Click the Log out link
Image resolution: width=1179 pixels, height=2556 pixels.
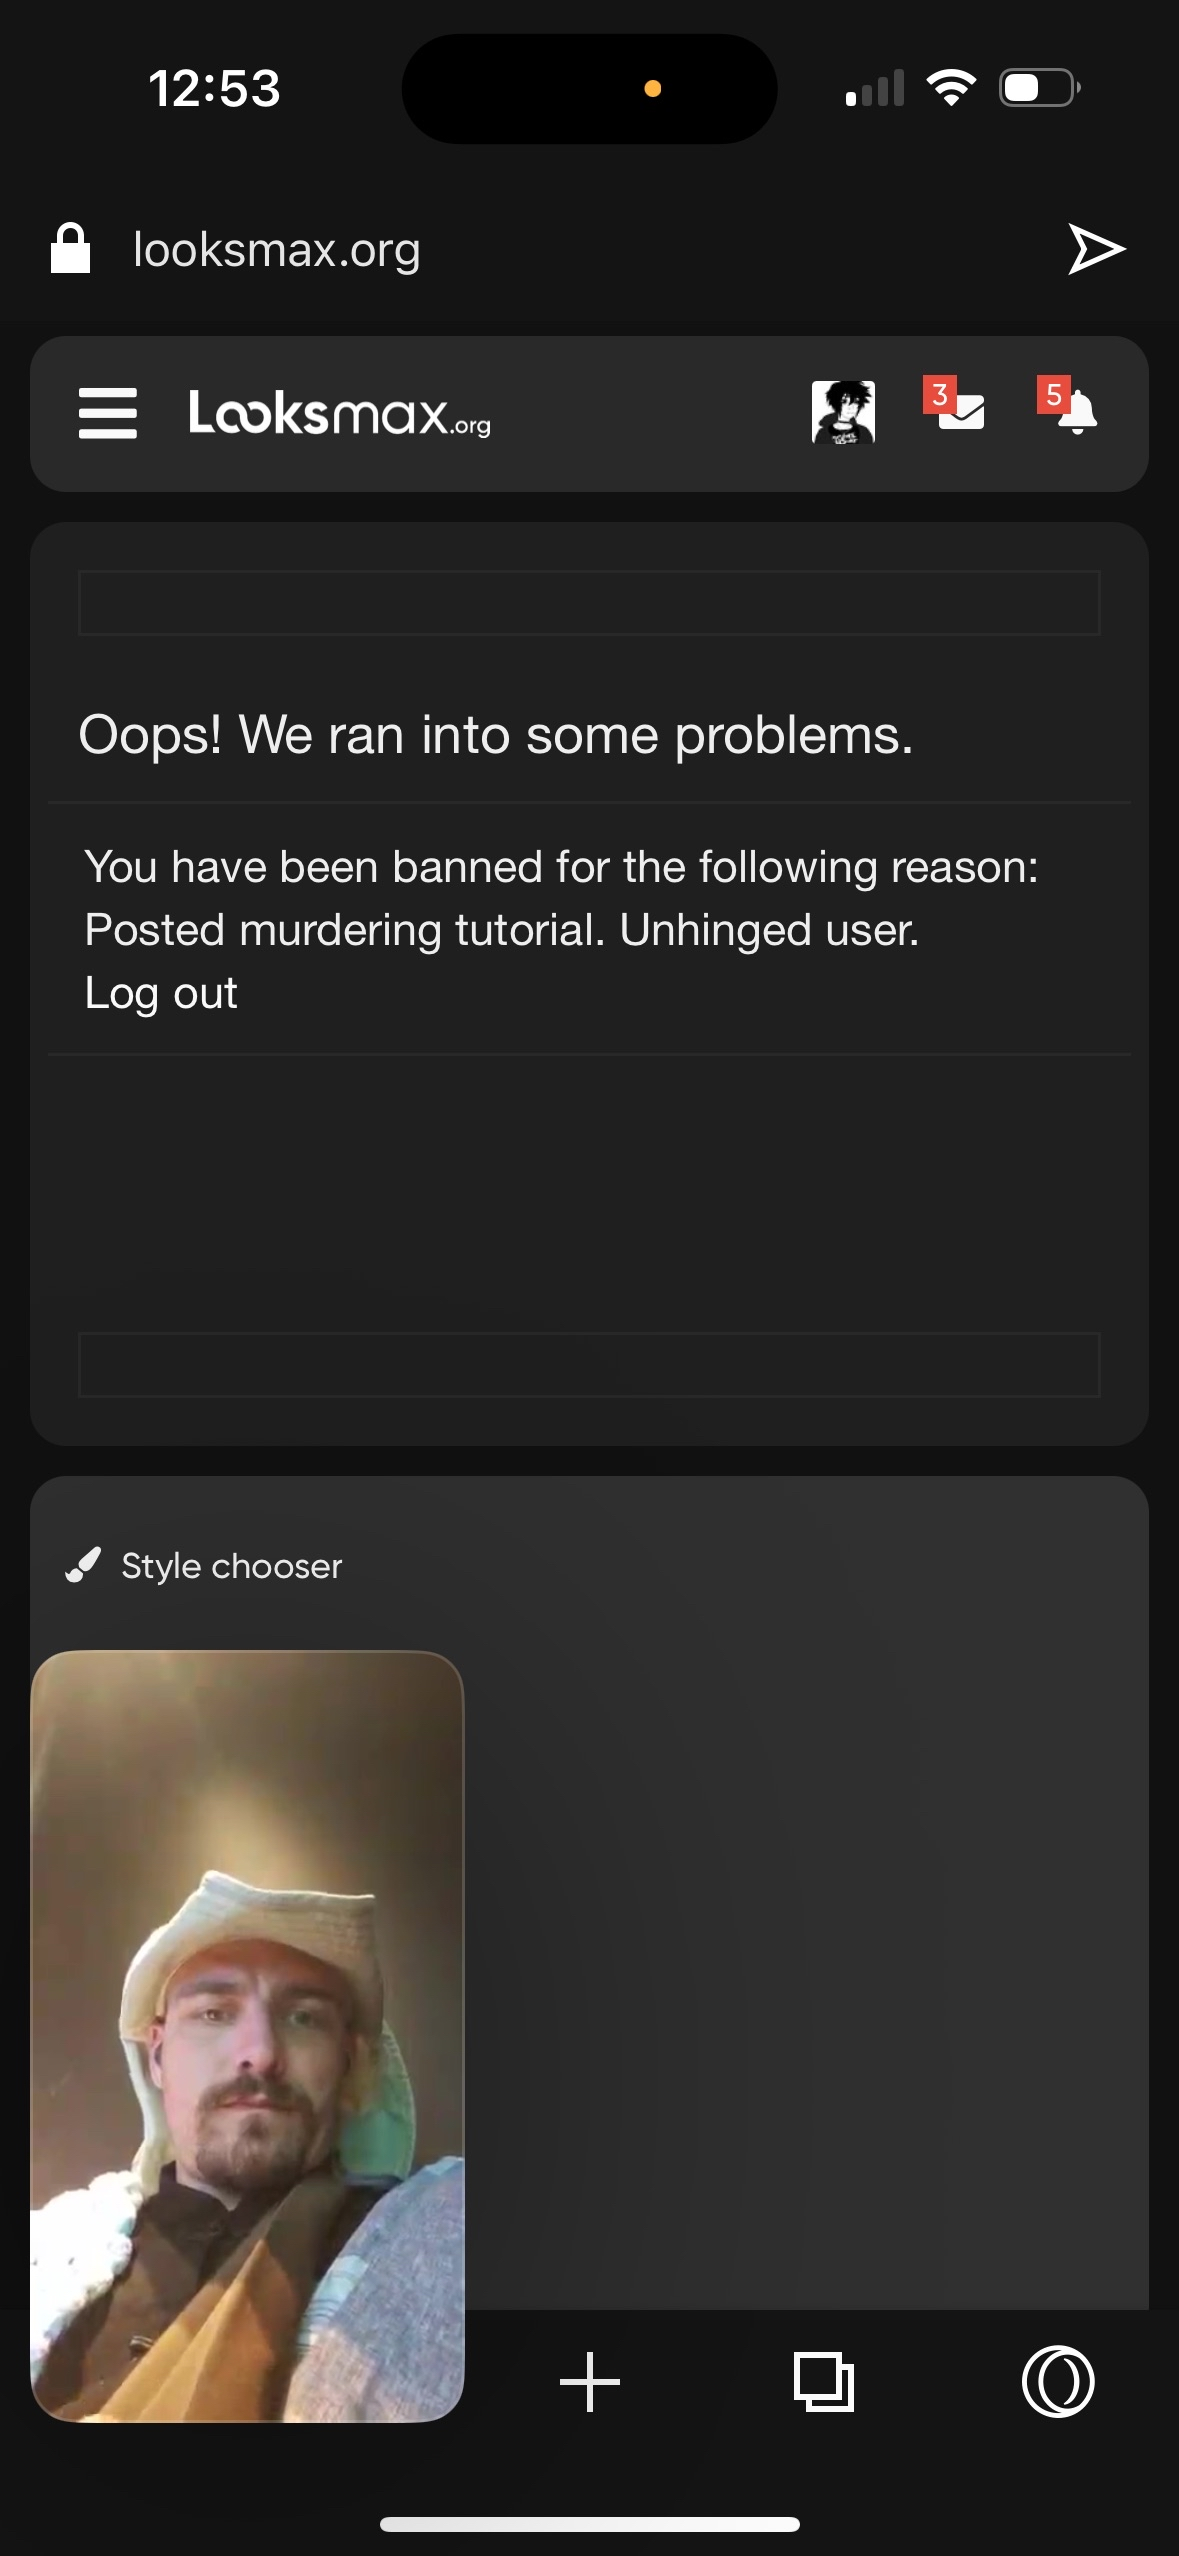coord(161,993)
